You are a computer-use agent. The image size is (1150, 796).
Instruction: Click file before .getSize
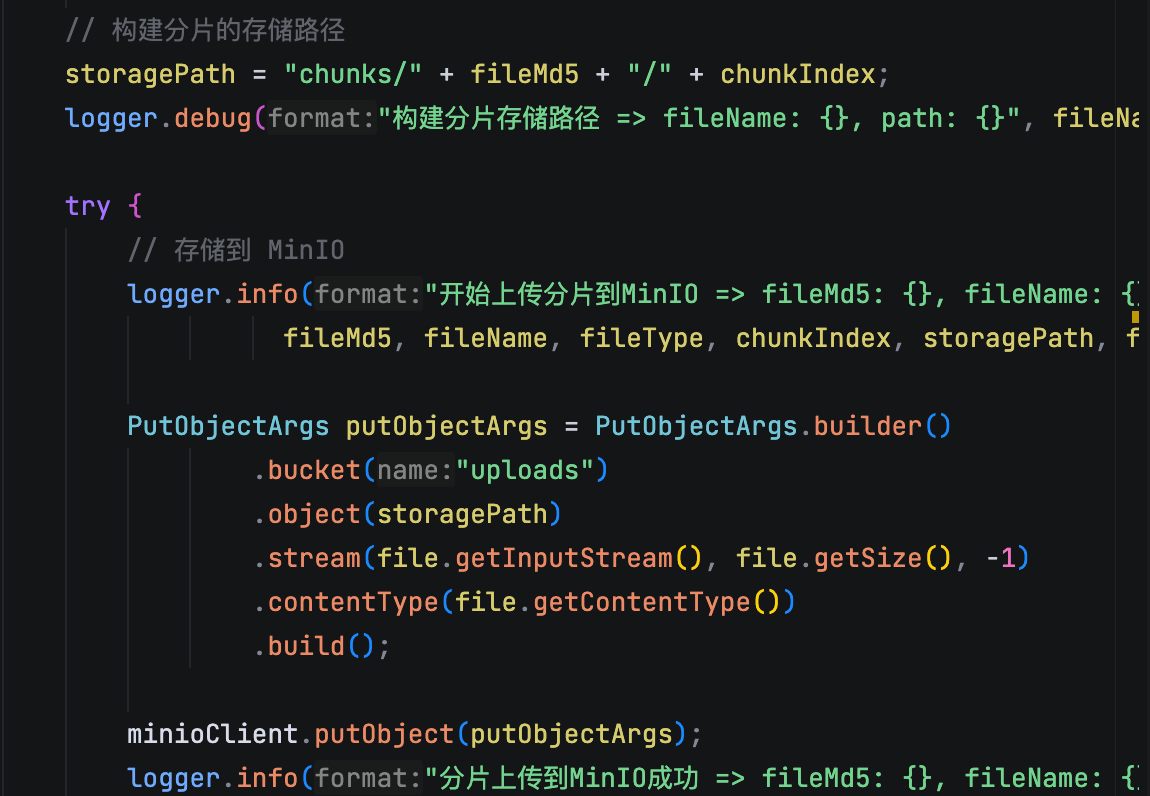point(766,558)
